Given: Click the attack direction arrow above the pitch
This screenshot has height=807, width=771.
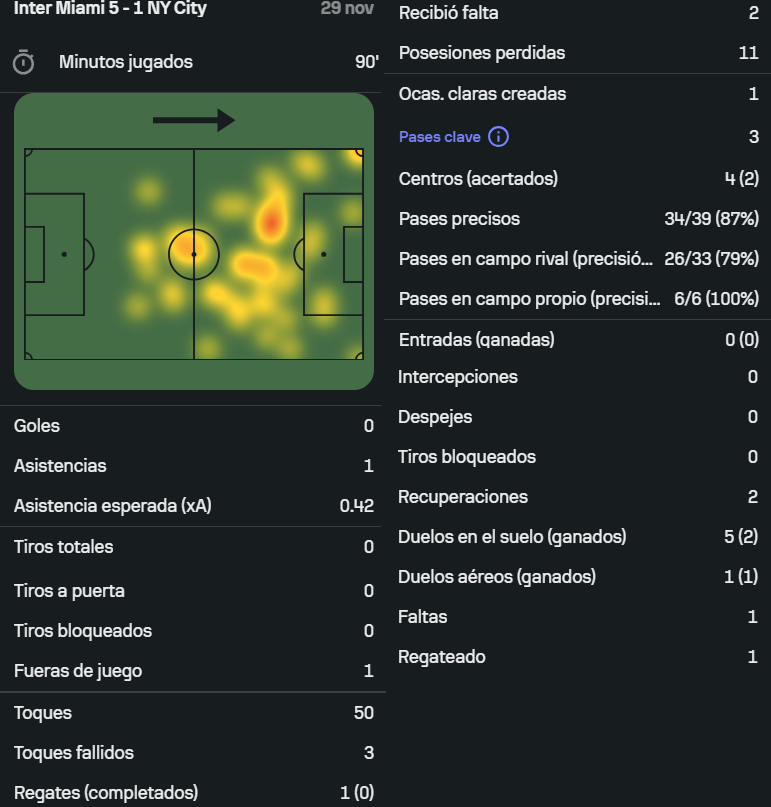Looking at the screenshot, I should click(x=193, y=121).
